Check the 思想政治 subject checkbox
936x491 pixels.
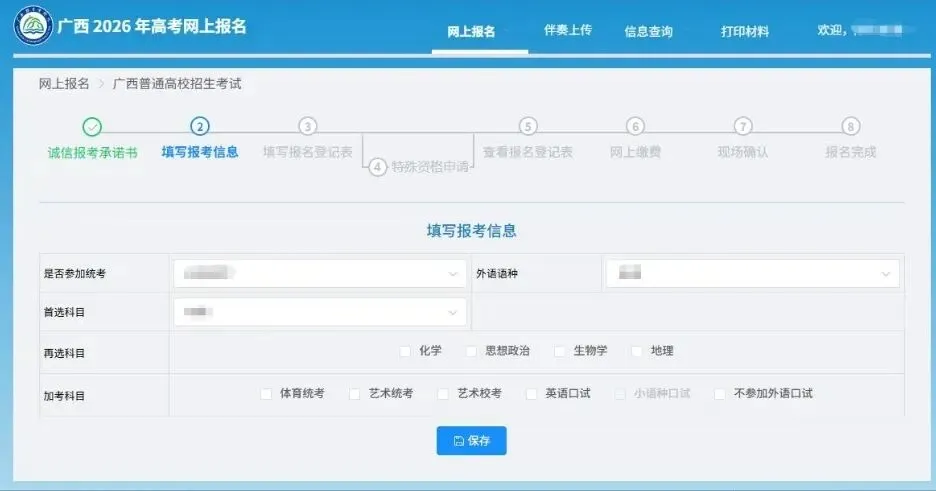[x=471, y=351]
